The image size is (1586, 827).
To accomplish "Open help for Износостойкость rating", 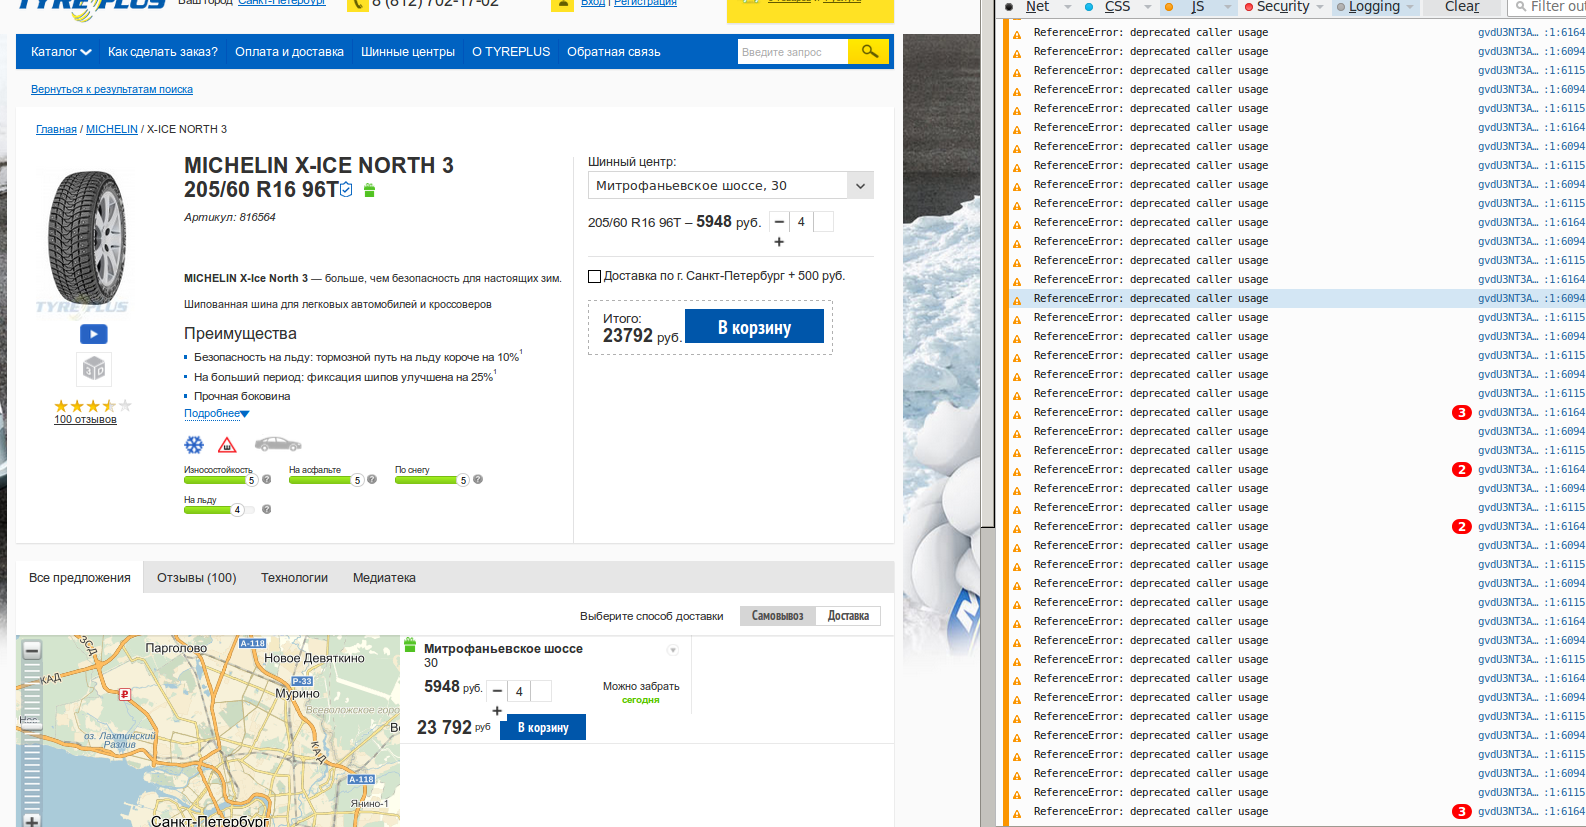I will pos(267,479).
